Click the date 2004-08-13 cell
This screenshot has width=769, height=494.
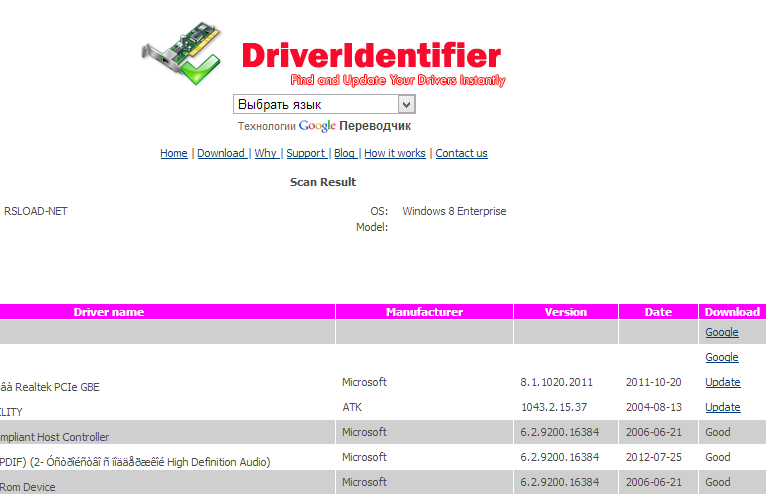[653, 407]
